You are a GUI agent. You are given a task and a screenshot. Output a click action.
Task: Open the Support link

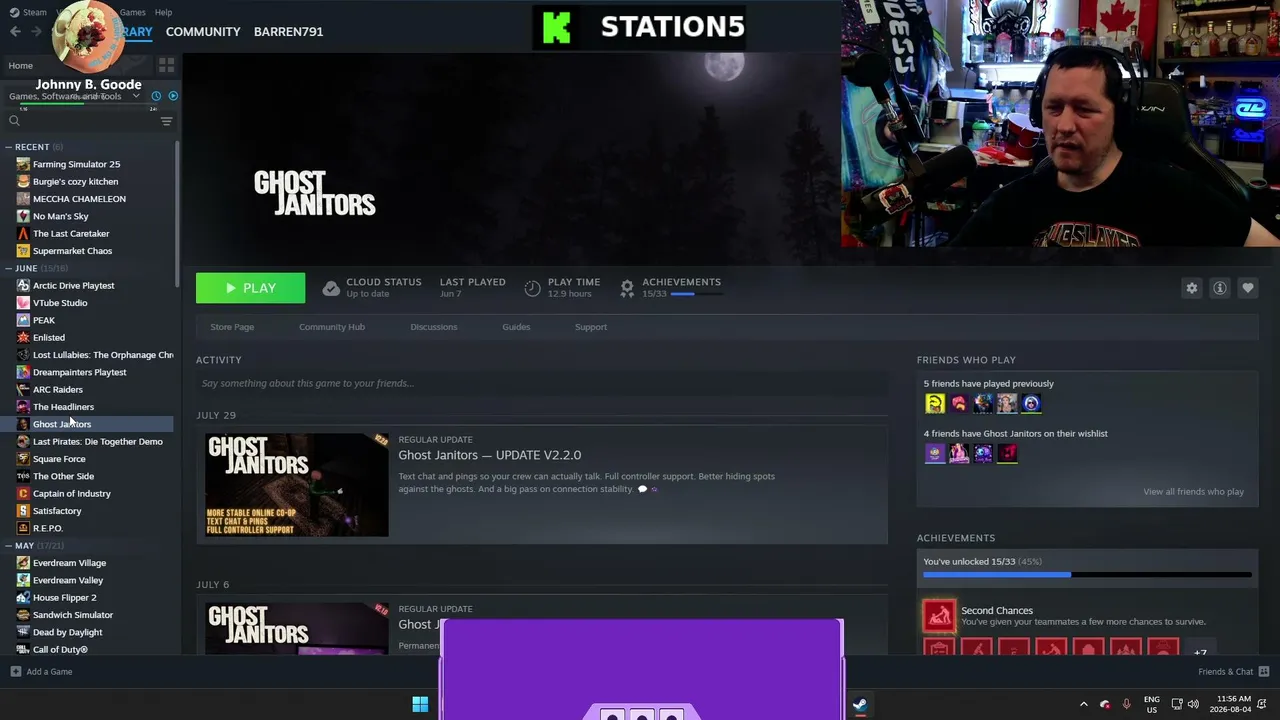(591, 327)
